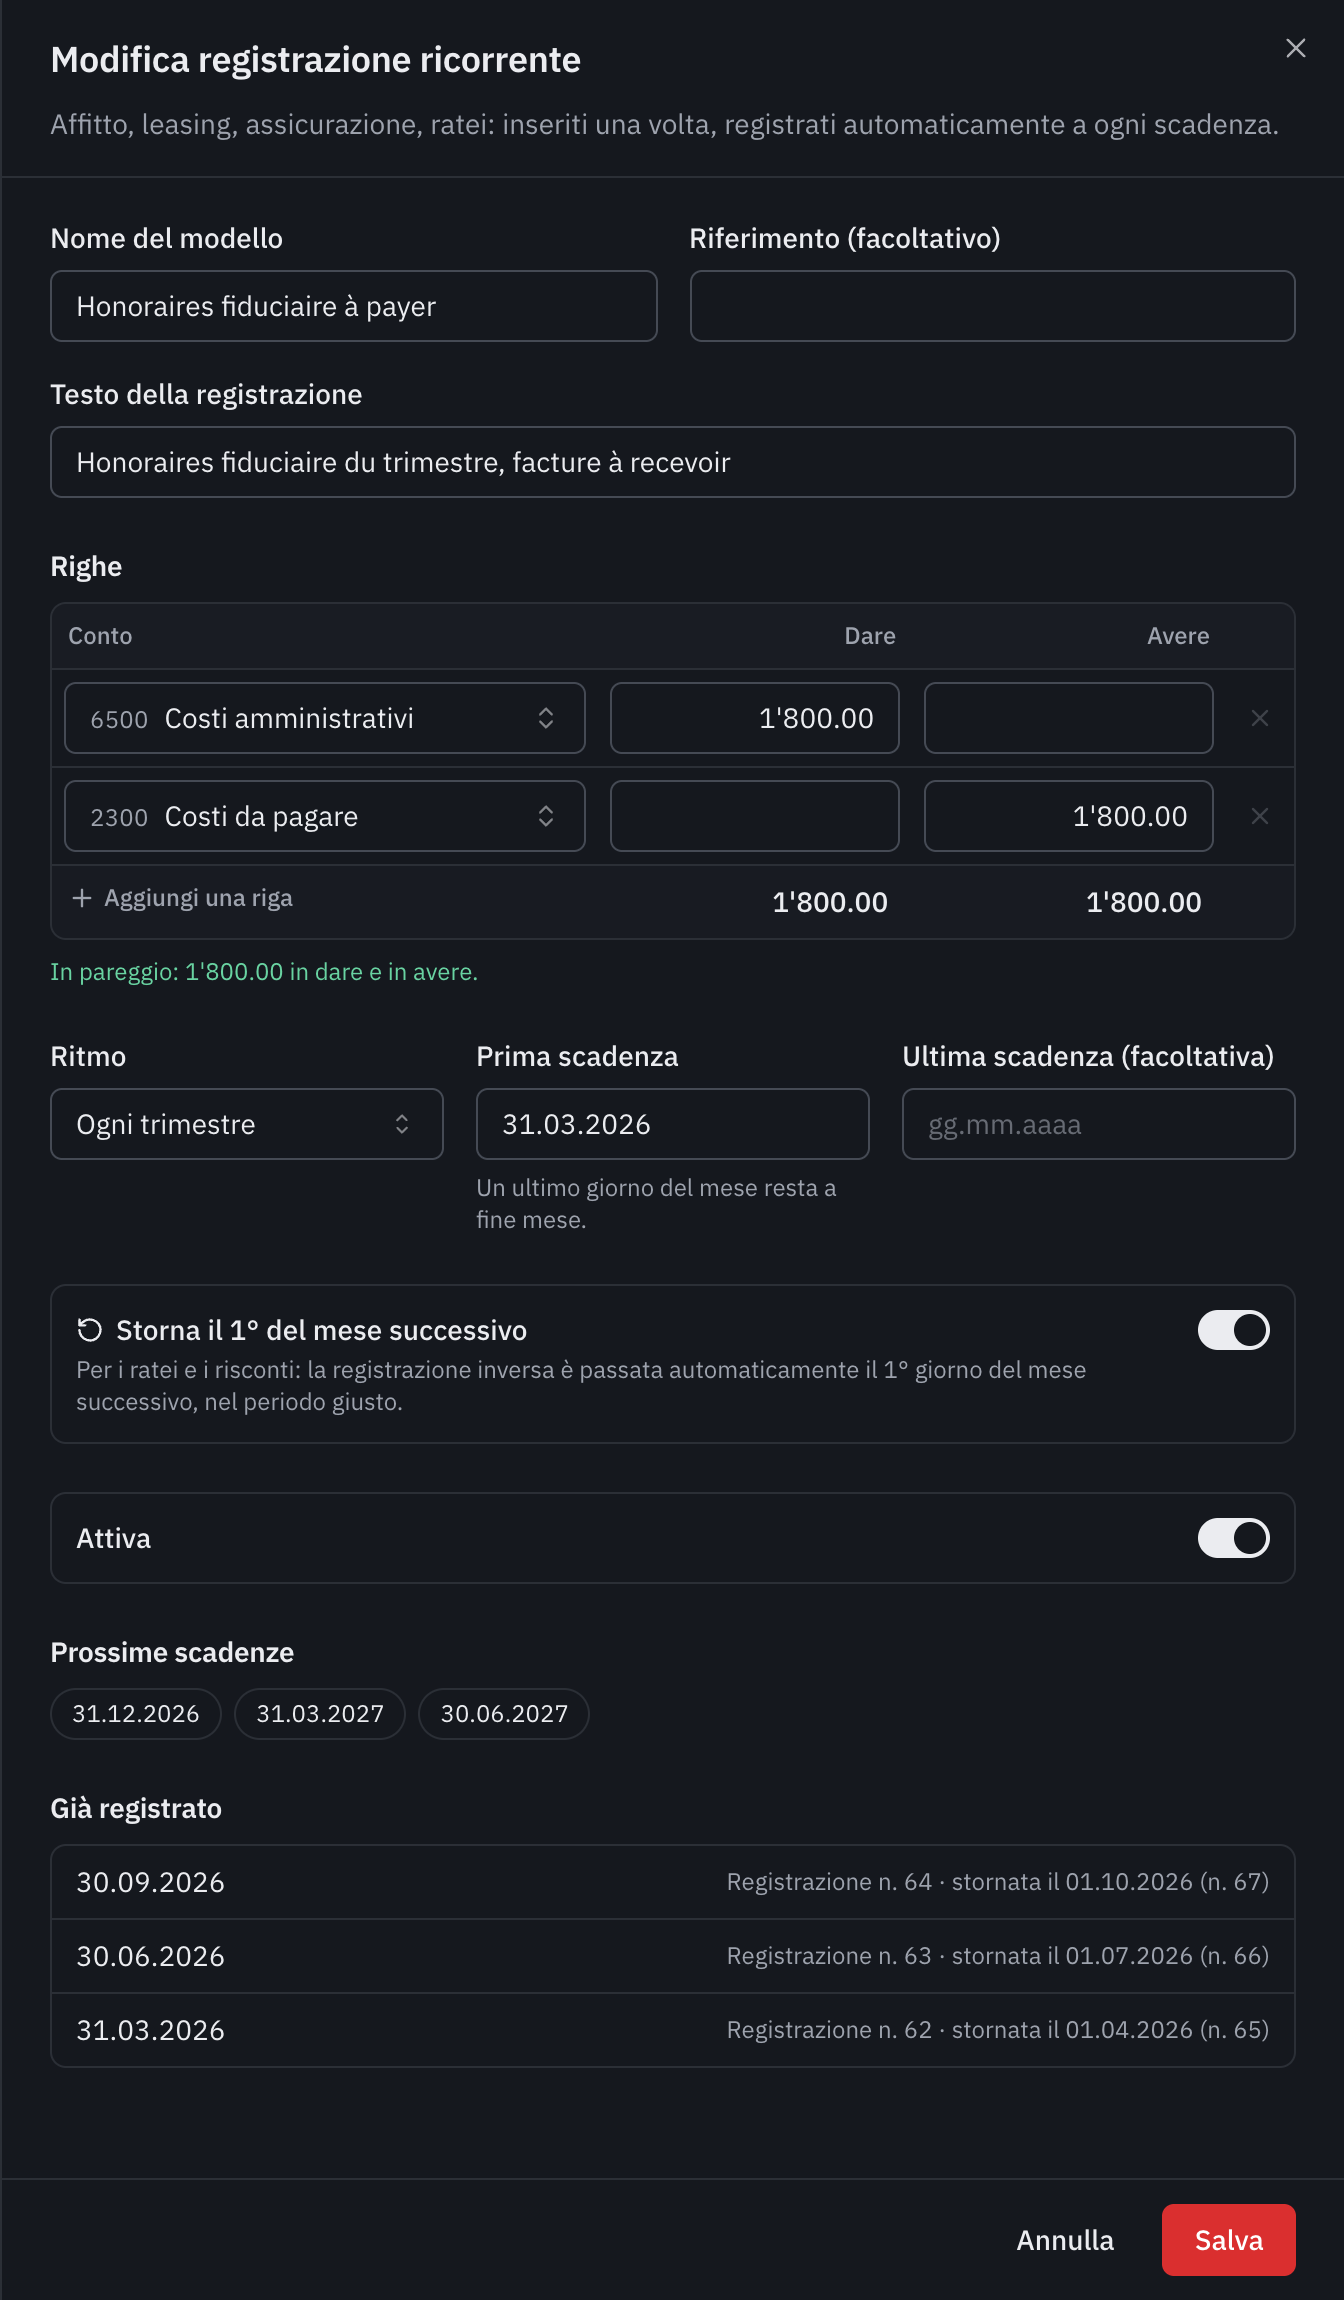Open the 6500 Costi amministrativi account dropdown
This screenshot has width=1344, height=2300.
tap(325, 718)
